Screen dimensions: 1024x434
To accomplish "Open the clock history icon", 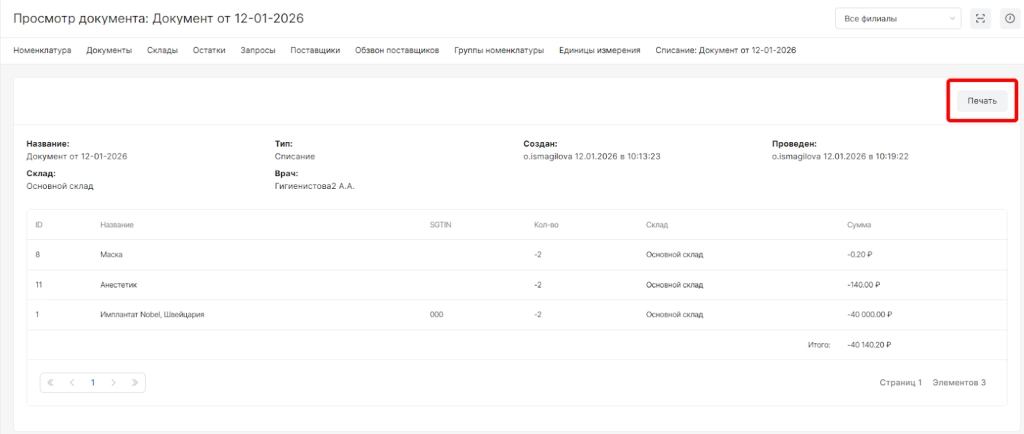I will click(1008, 19).
